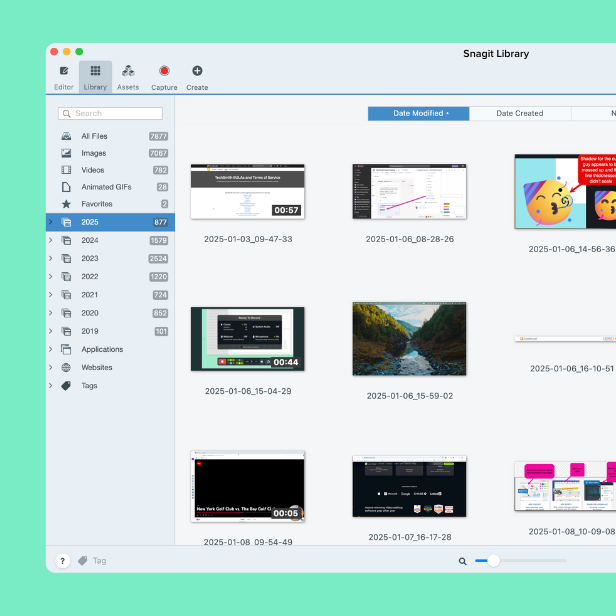
Task: Select video thumbnail 2025-01-06_15-04-29
Action: [x=248, y=339]
